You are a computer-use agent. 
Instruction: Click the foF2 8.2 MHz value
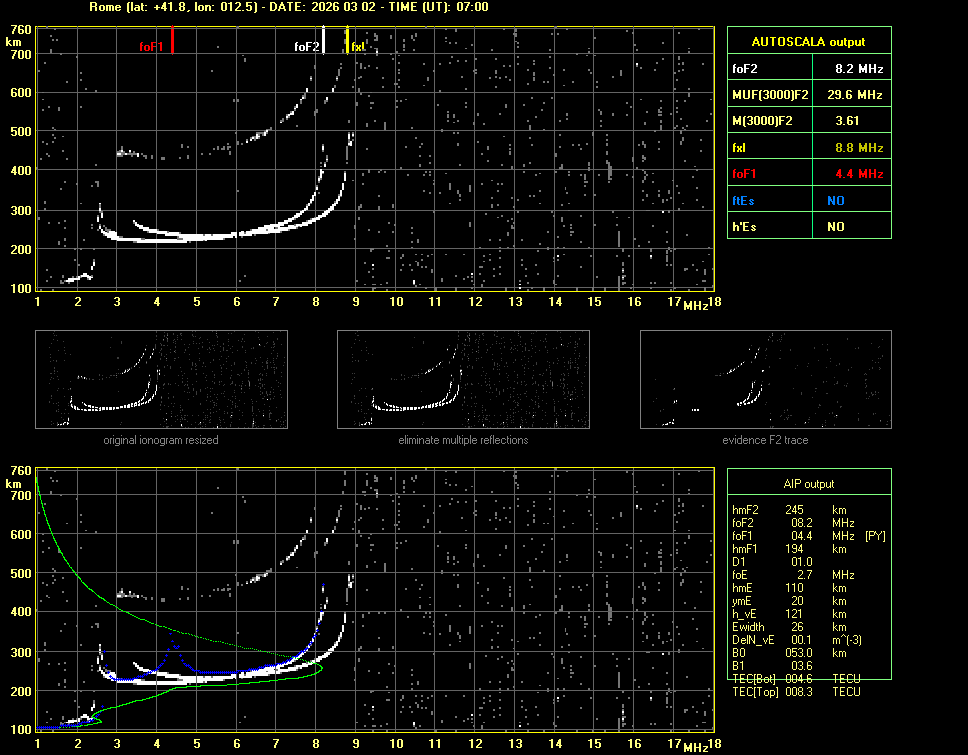[x=858, y=69]
